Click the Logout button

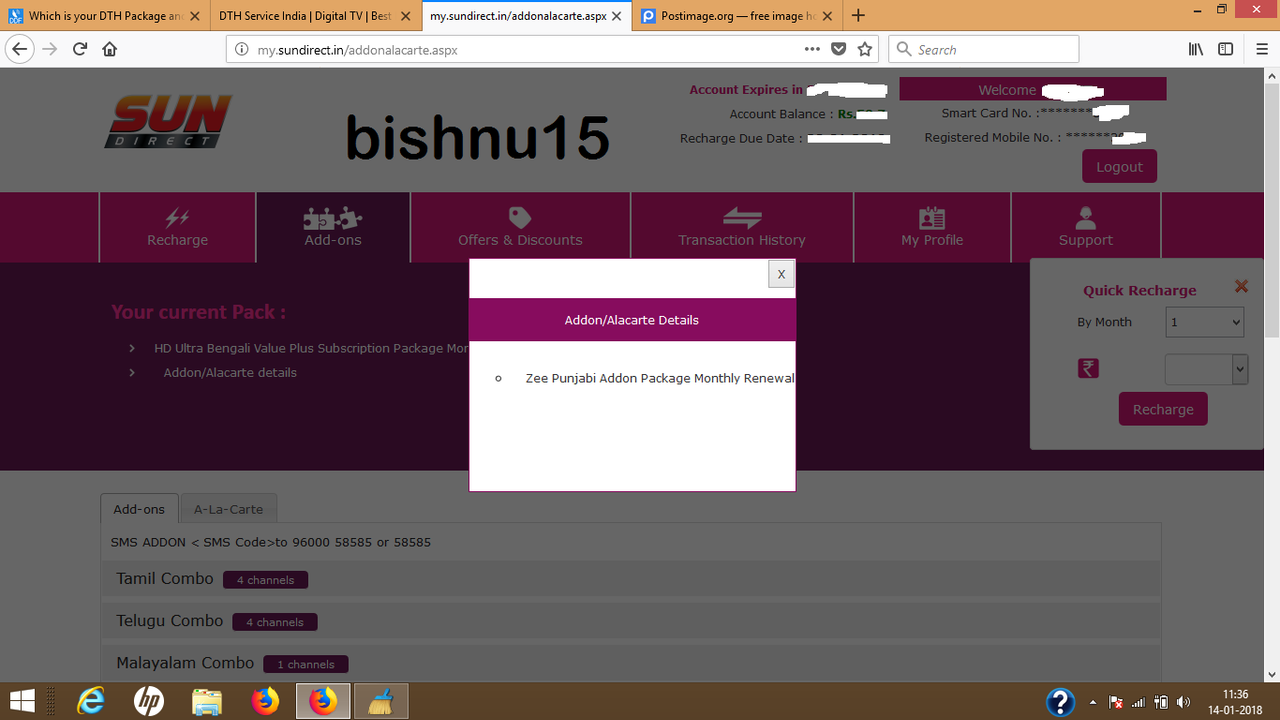point(1119,167)
